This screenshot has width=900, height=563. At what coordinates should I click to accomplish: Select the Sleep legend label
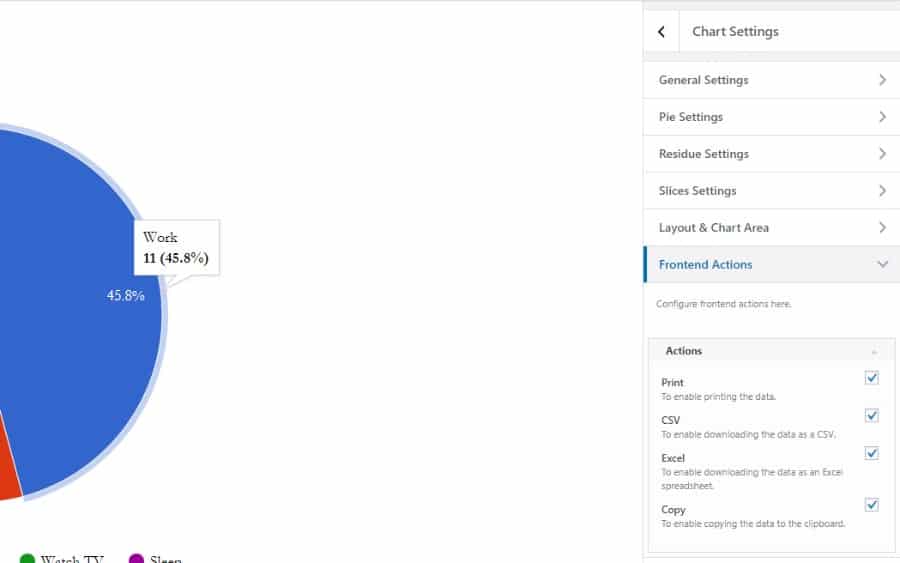(165, 558)
